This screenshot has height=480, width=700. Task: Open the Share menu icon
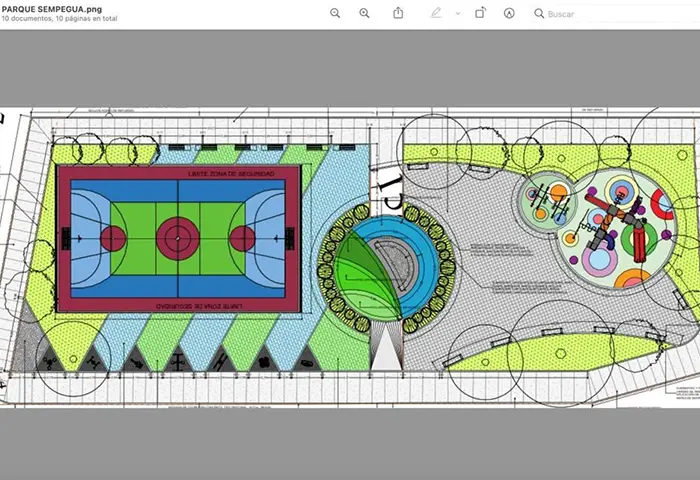click(x=398, y=13)
